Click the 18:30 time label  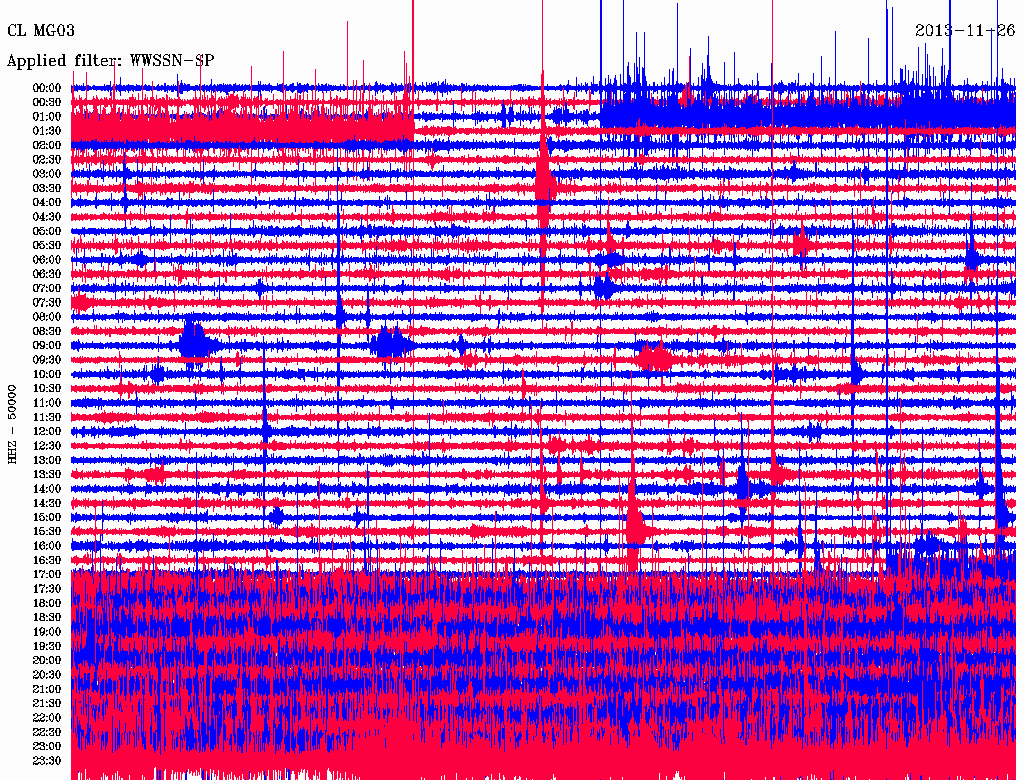click(47, 617)
